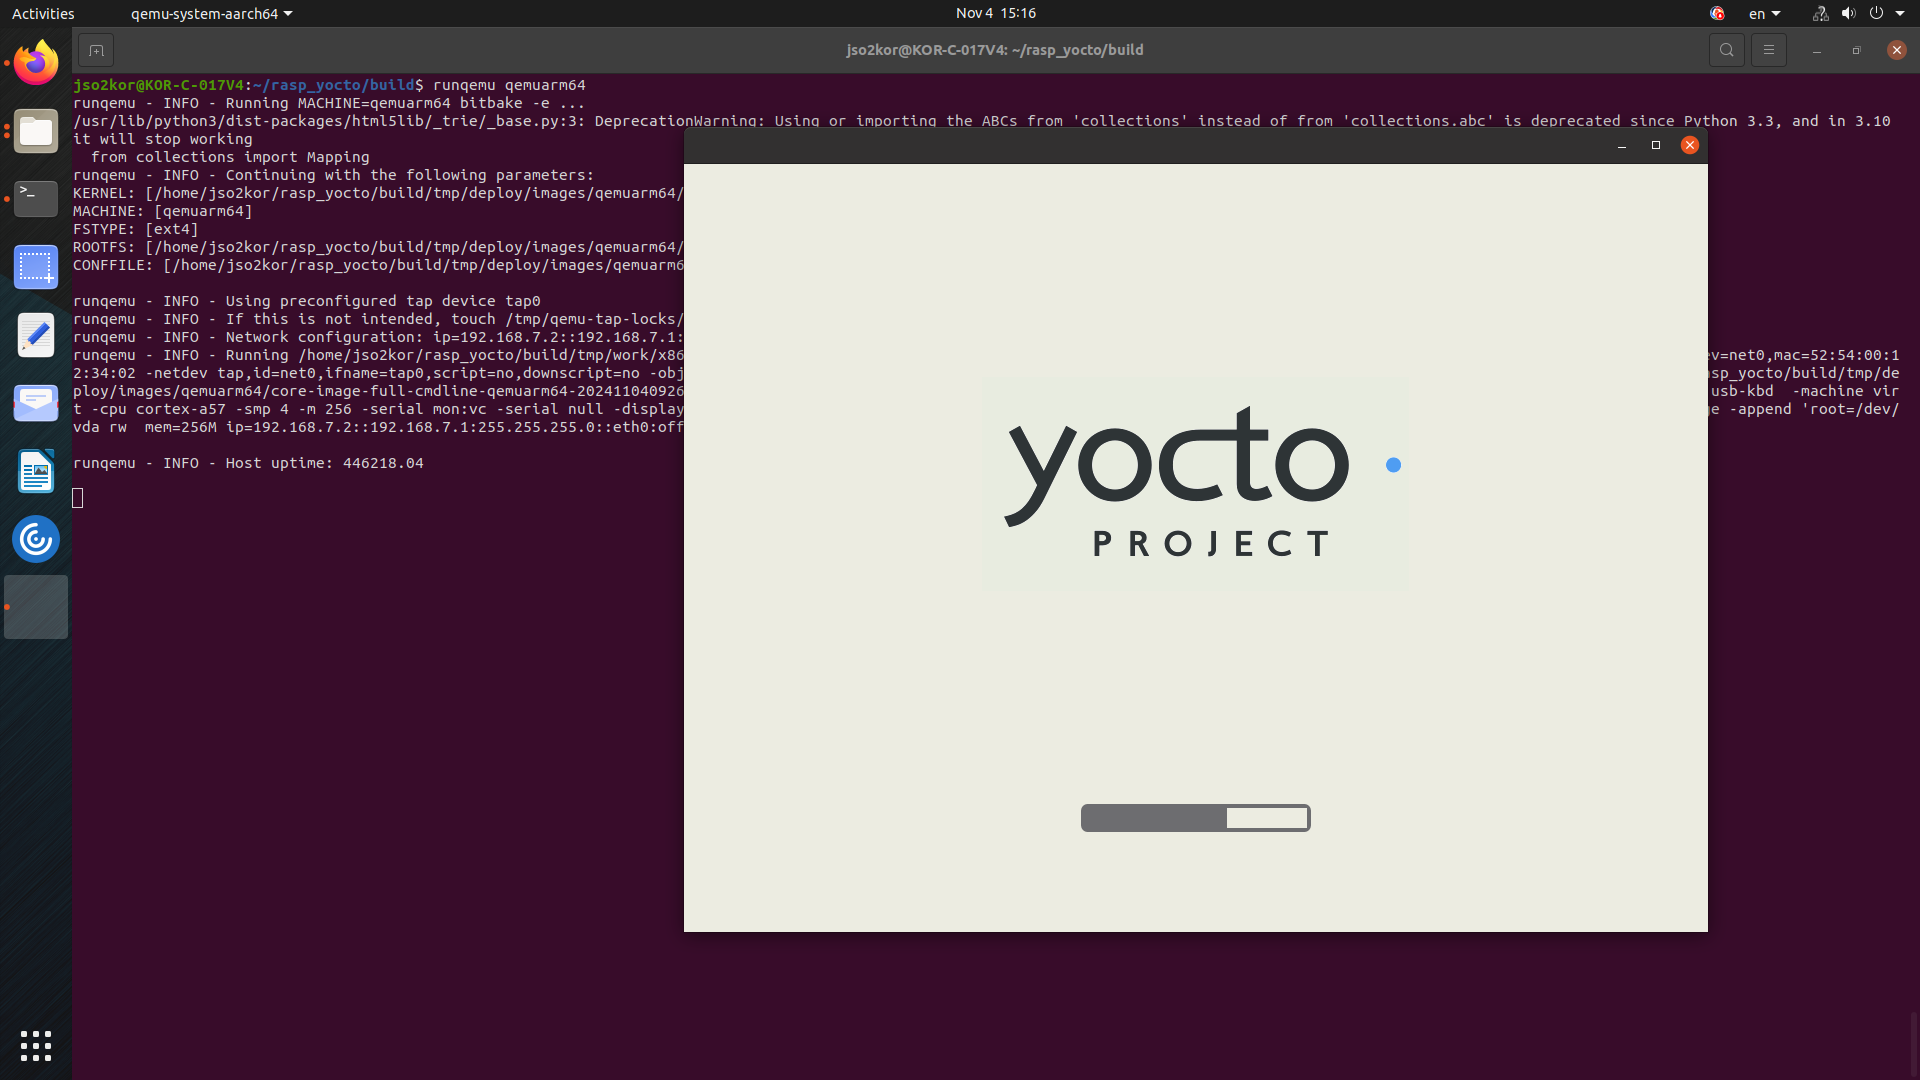Open the blue swirl app in dock
Screen dimensions: 1920x1080
[36, 539]
